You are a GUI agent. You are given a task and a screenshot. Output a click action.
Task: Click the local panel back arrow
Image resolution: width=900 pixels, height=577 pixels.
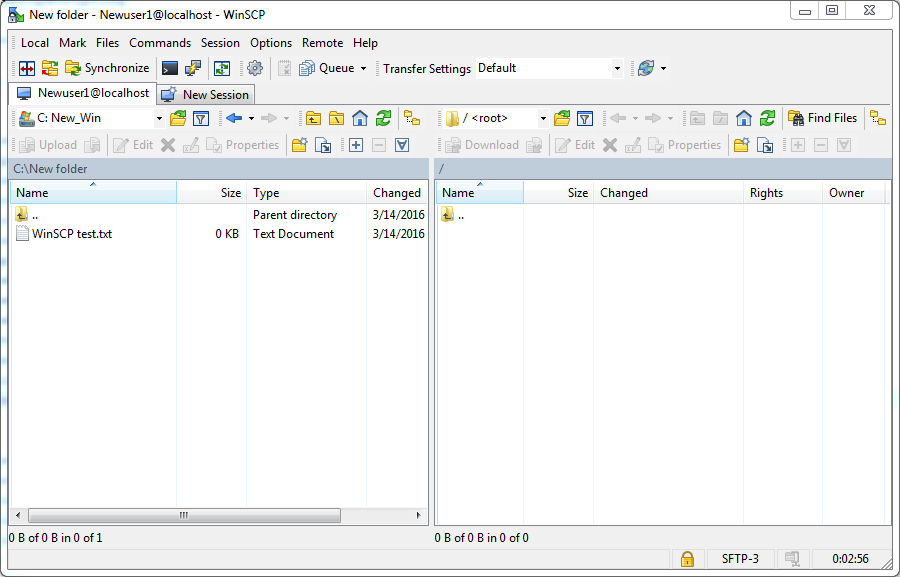click(234, 118)
